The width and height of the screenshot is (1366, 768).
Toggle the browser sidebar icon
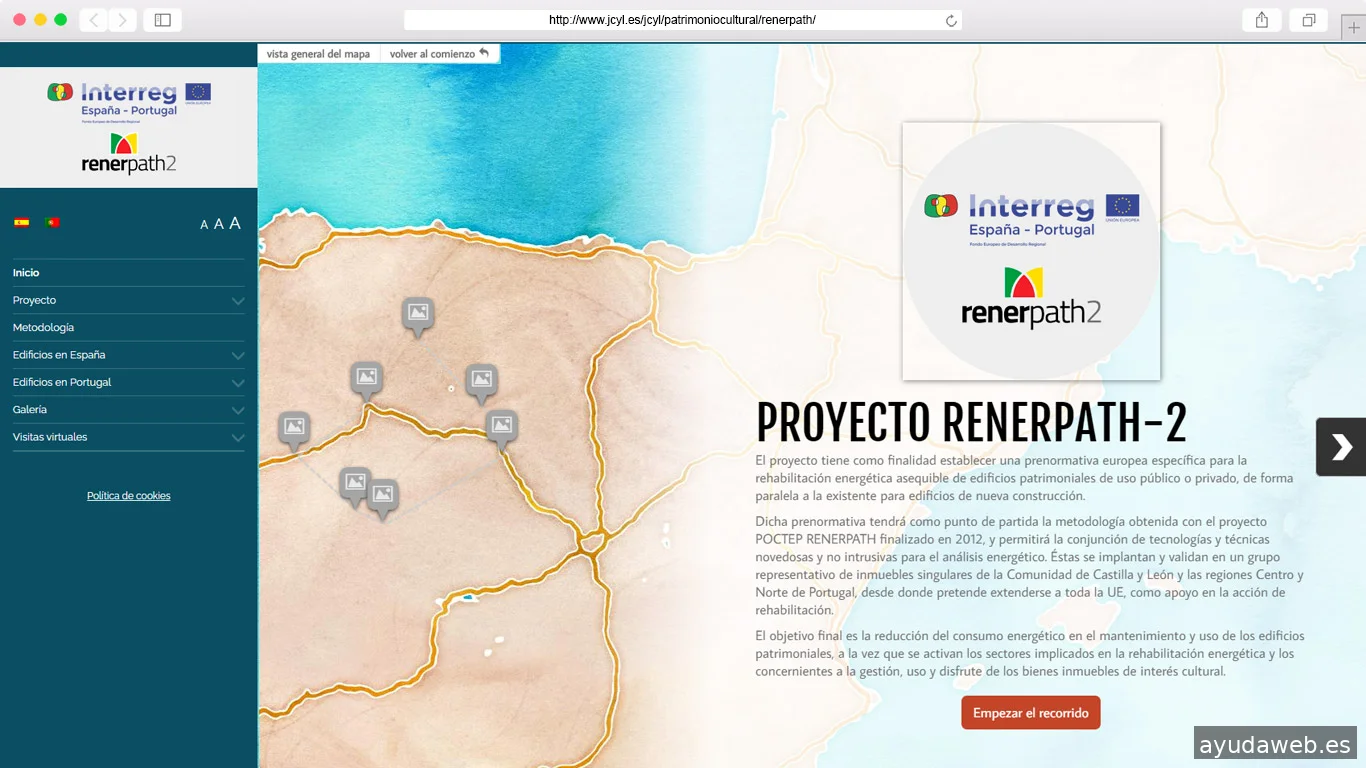tap(163, 20)
